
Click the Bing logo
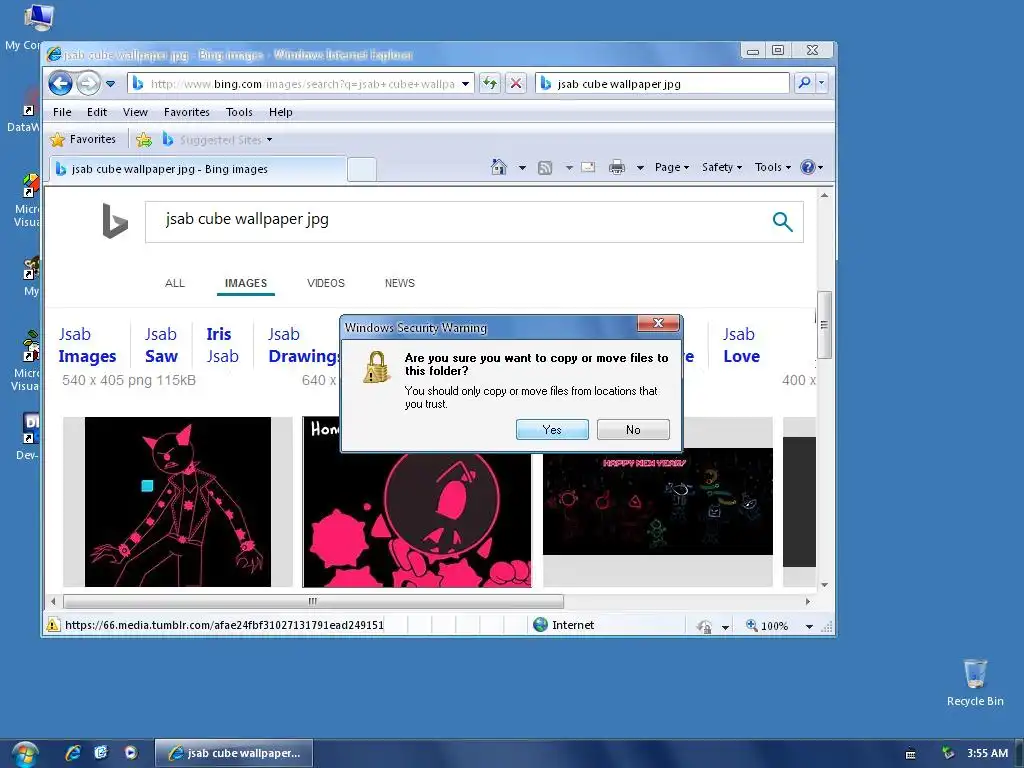[115, 220]
